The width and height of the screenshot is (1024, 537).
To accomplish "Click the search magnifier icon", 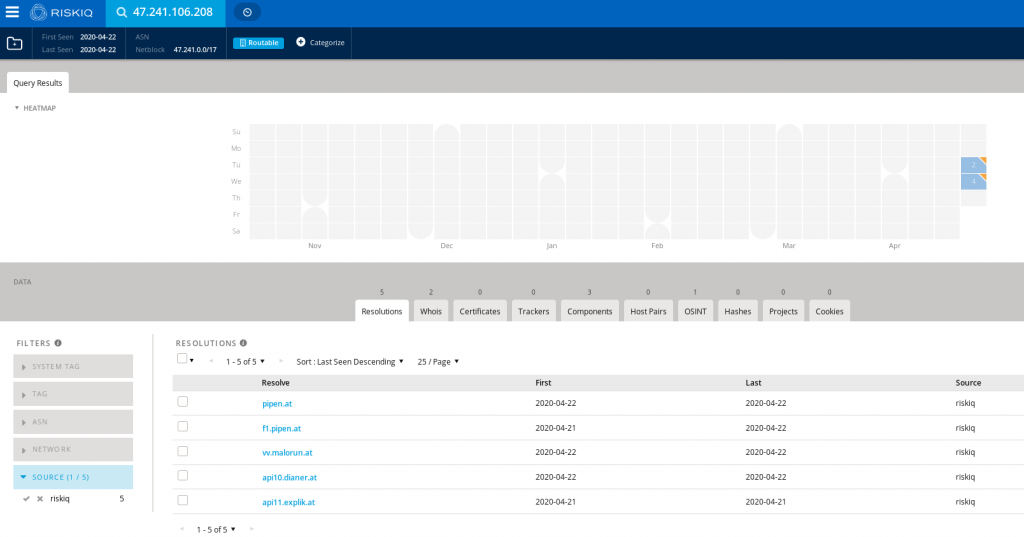I will (x=121, y=12).
